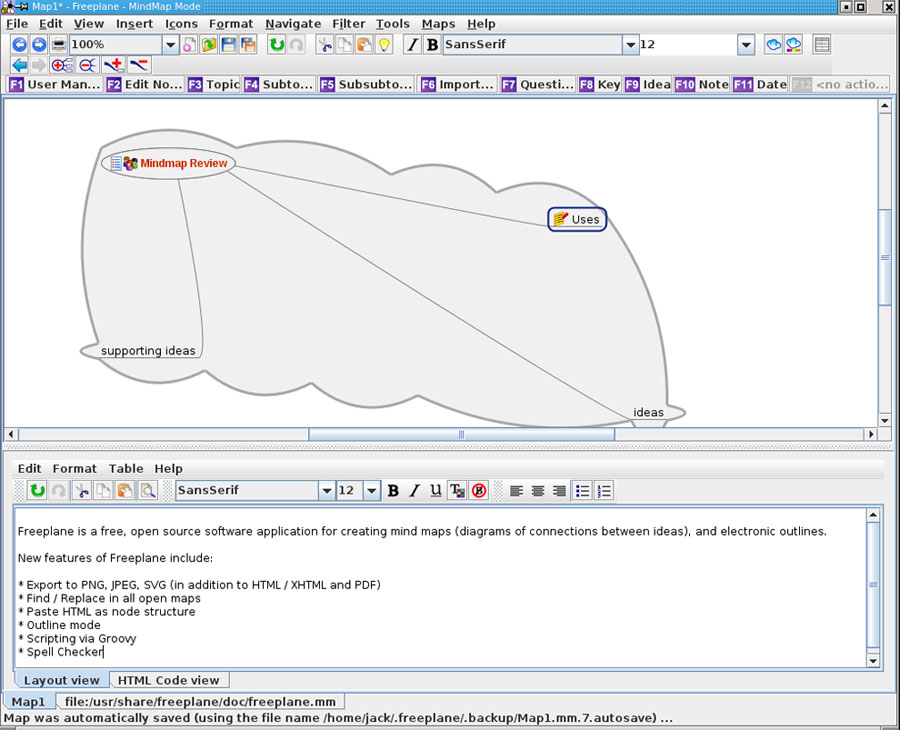Image resolution: width=900 pixels, height=730 pixels.
Task: Toggle underline in the note editor
Action: (436, 490)
